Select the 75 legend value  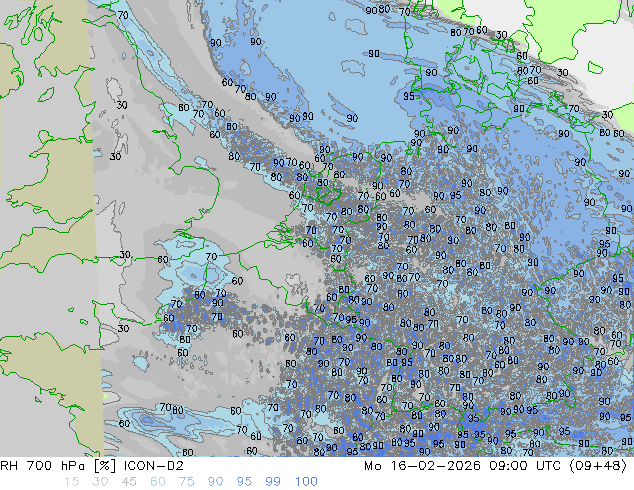187,481
